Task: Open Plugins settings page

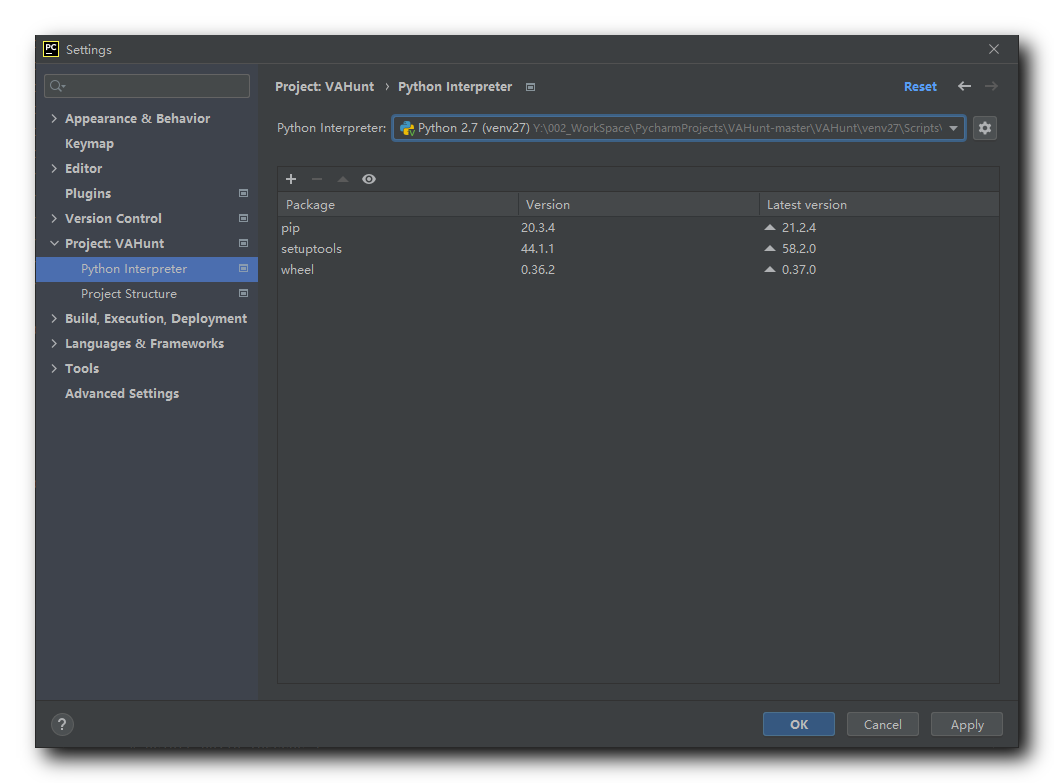Action: point(88,194)
